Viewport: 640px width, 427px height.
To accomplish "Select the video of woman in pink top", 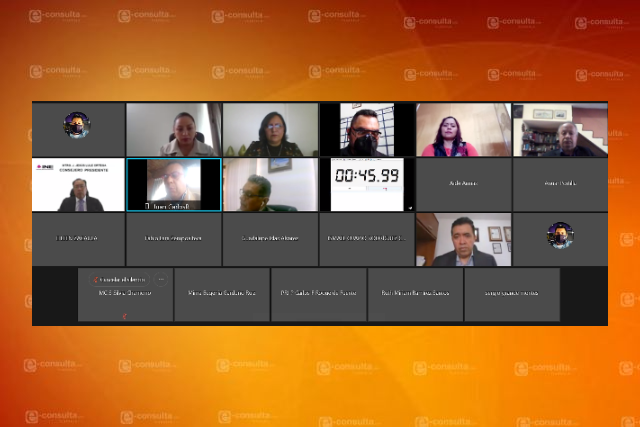I will [463, 130].
